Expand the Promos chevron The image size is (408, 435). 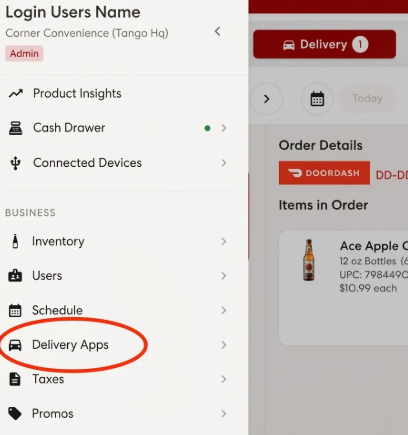(x=224, y=414)
